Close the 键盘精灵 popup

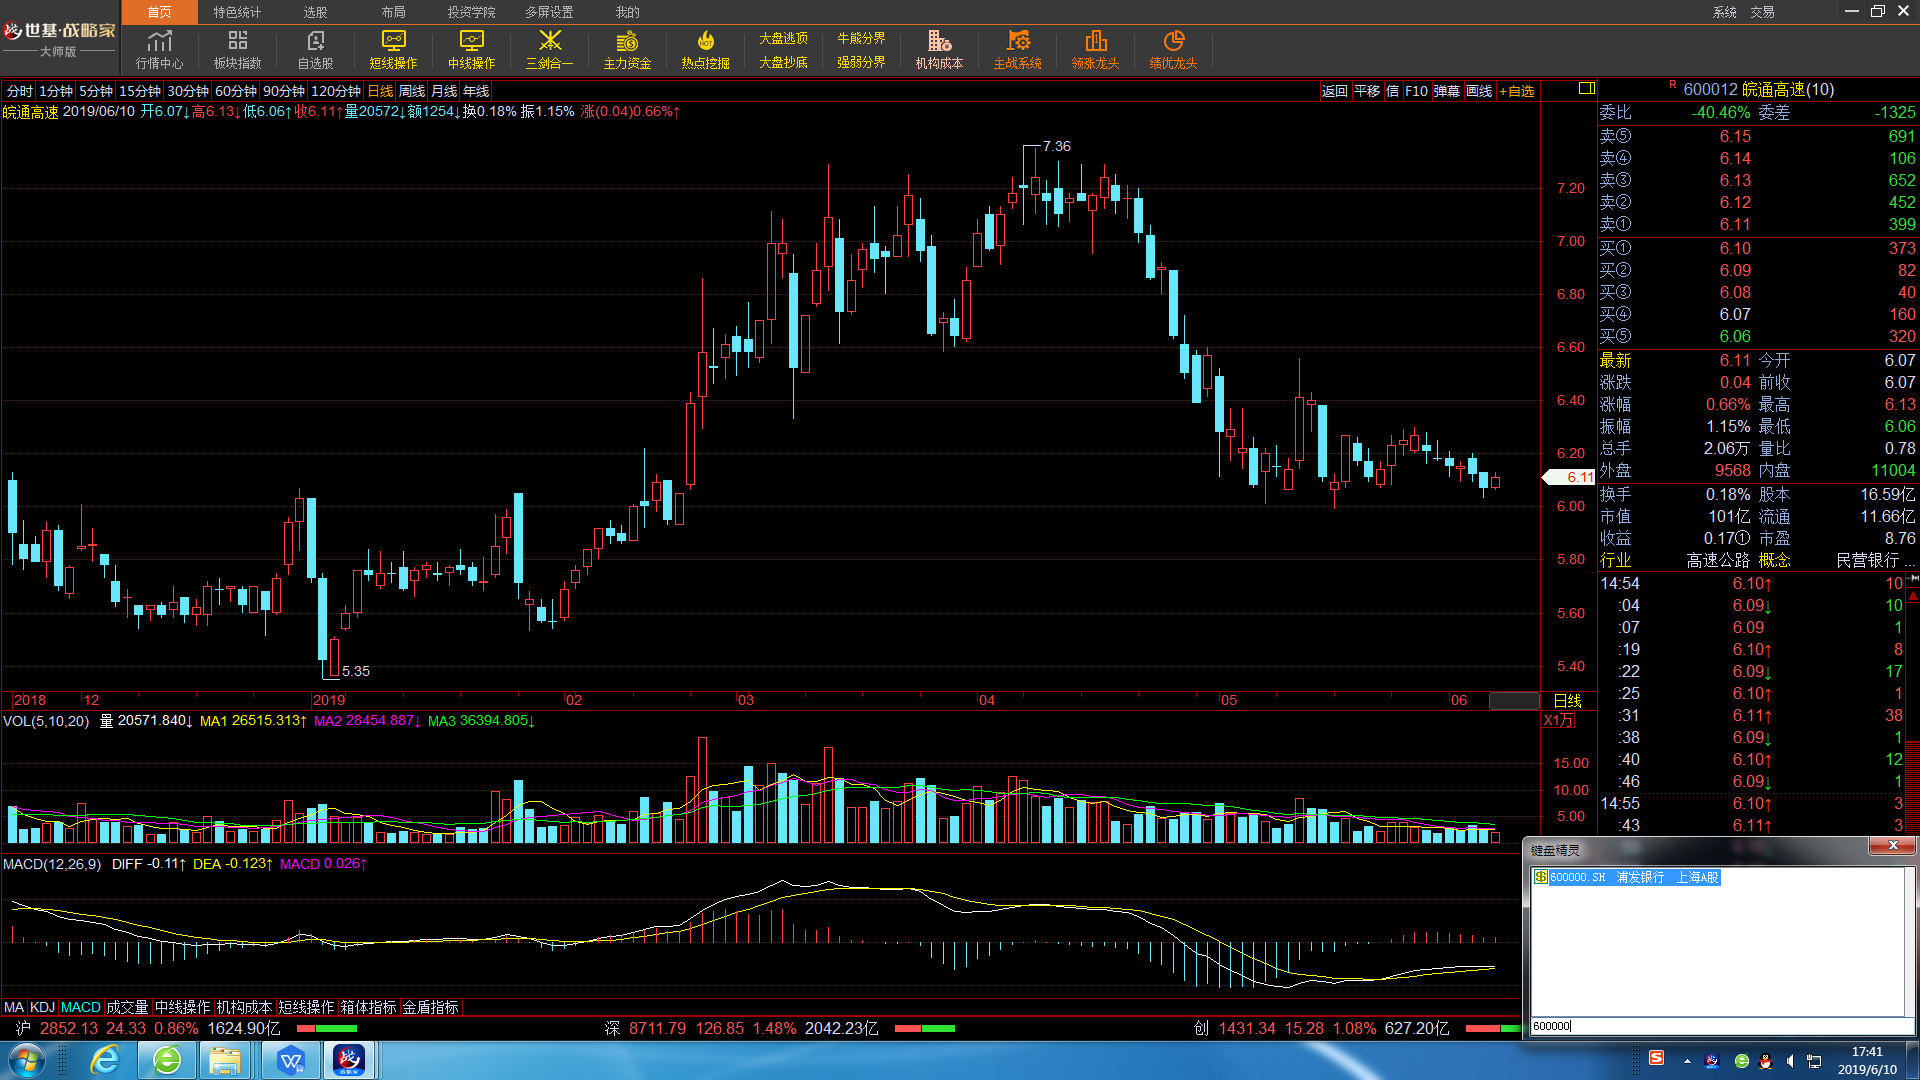click(x=1892, y=846)
